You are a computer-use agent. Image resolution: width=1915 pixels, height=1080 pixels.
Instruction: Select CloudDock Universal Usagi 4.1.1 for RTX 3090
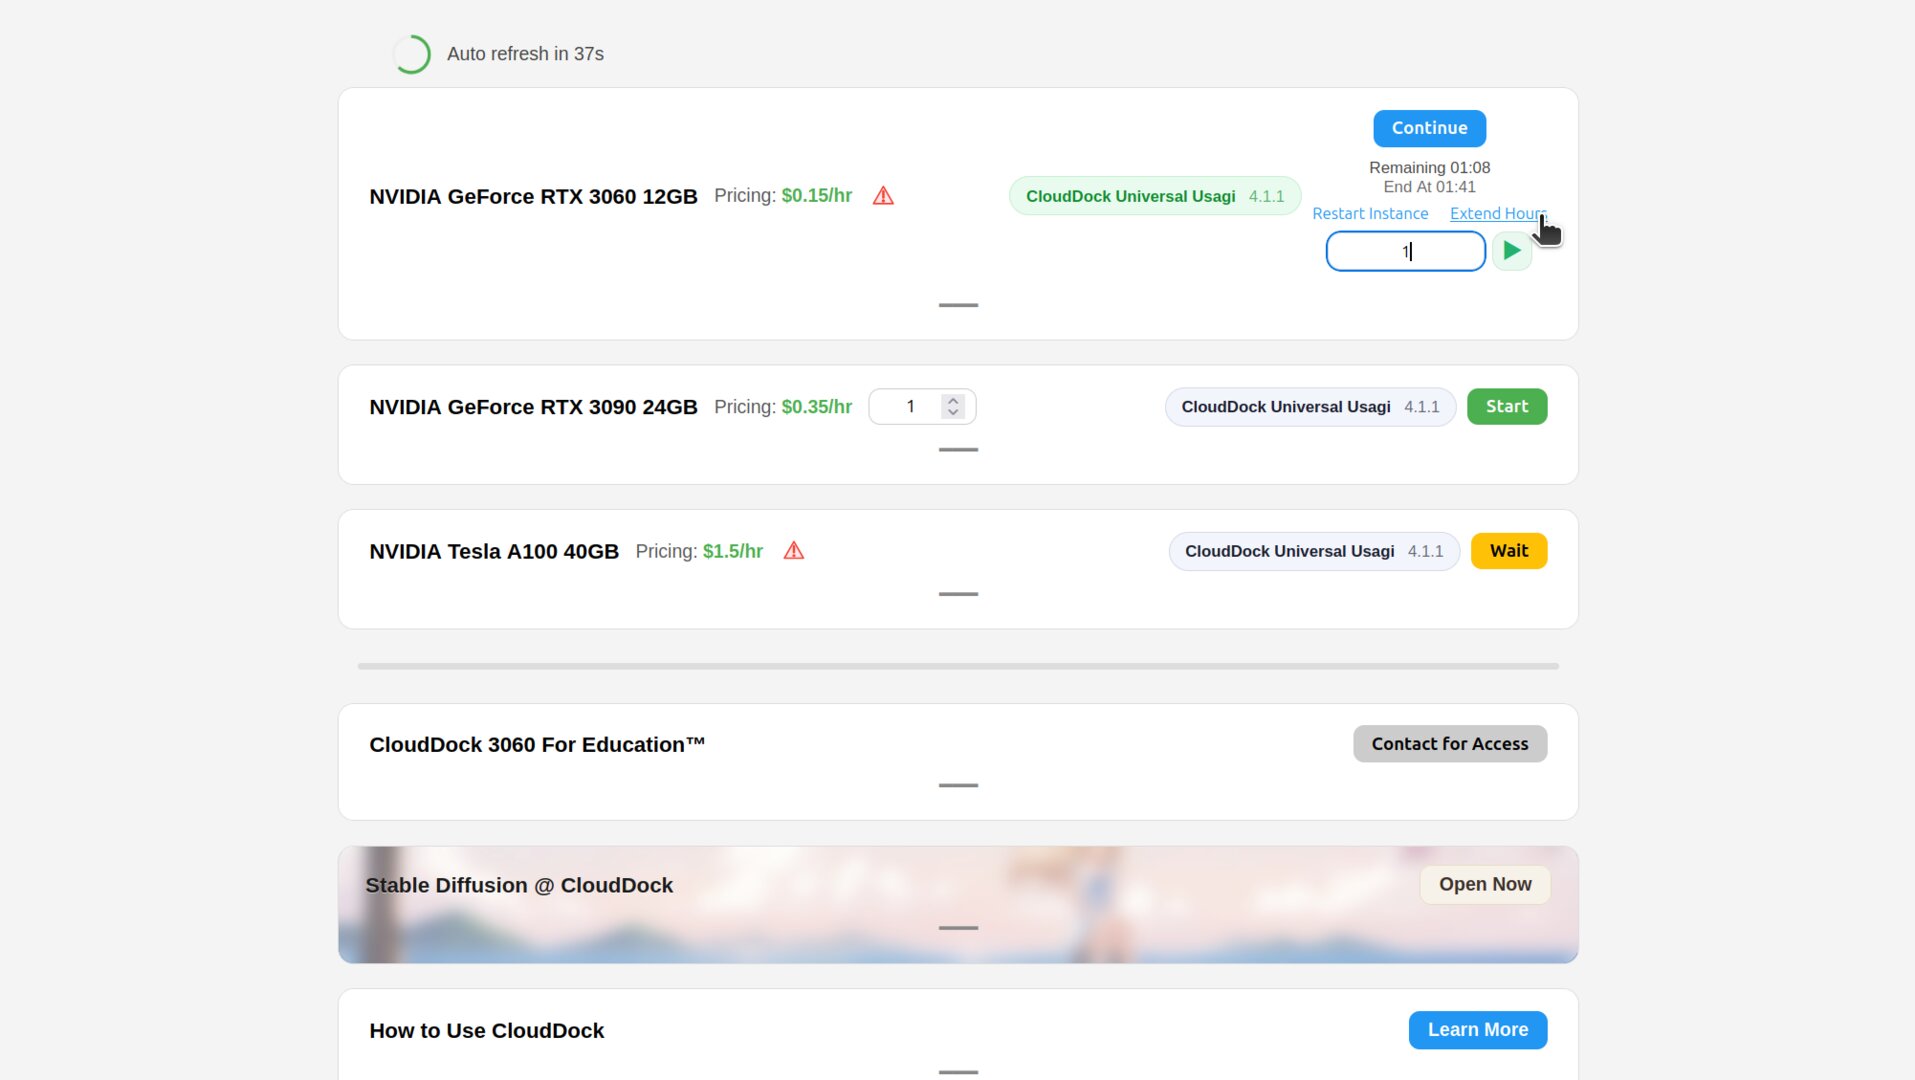(1309, 406)
